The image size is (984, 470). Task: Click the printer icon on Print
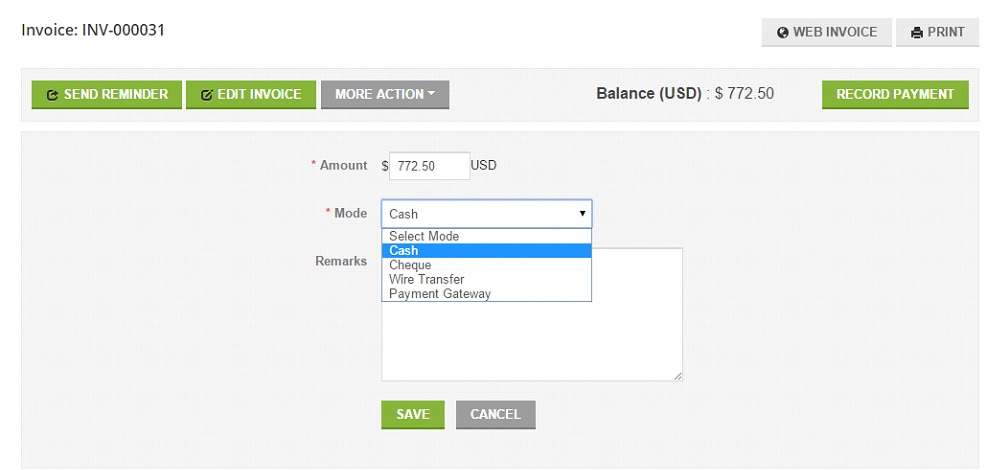click(917, 33)
